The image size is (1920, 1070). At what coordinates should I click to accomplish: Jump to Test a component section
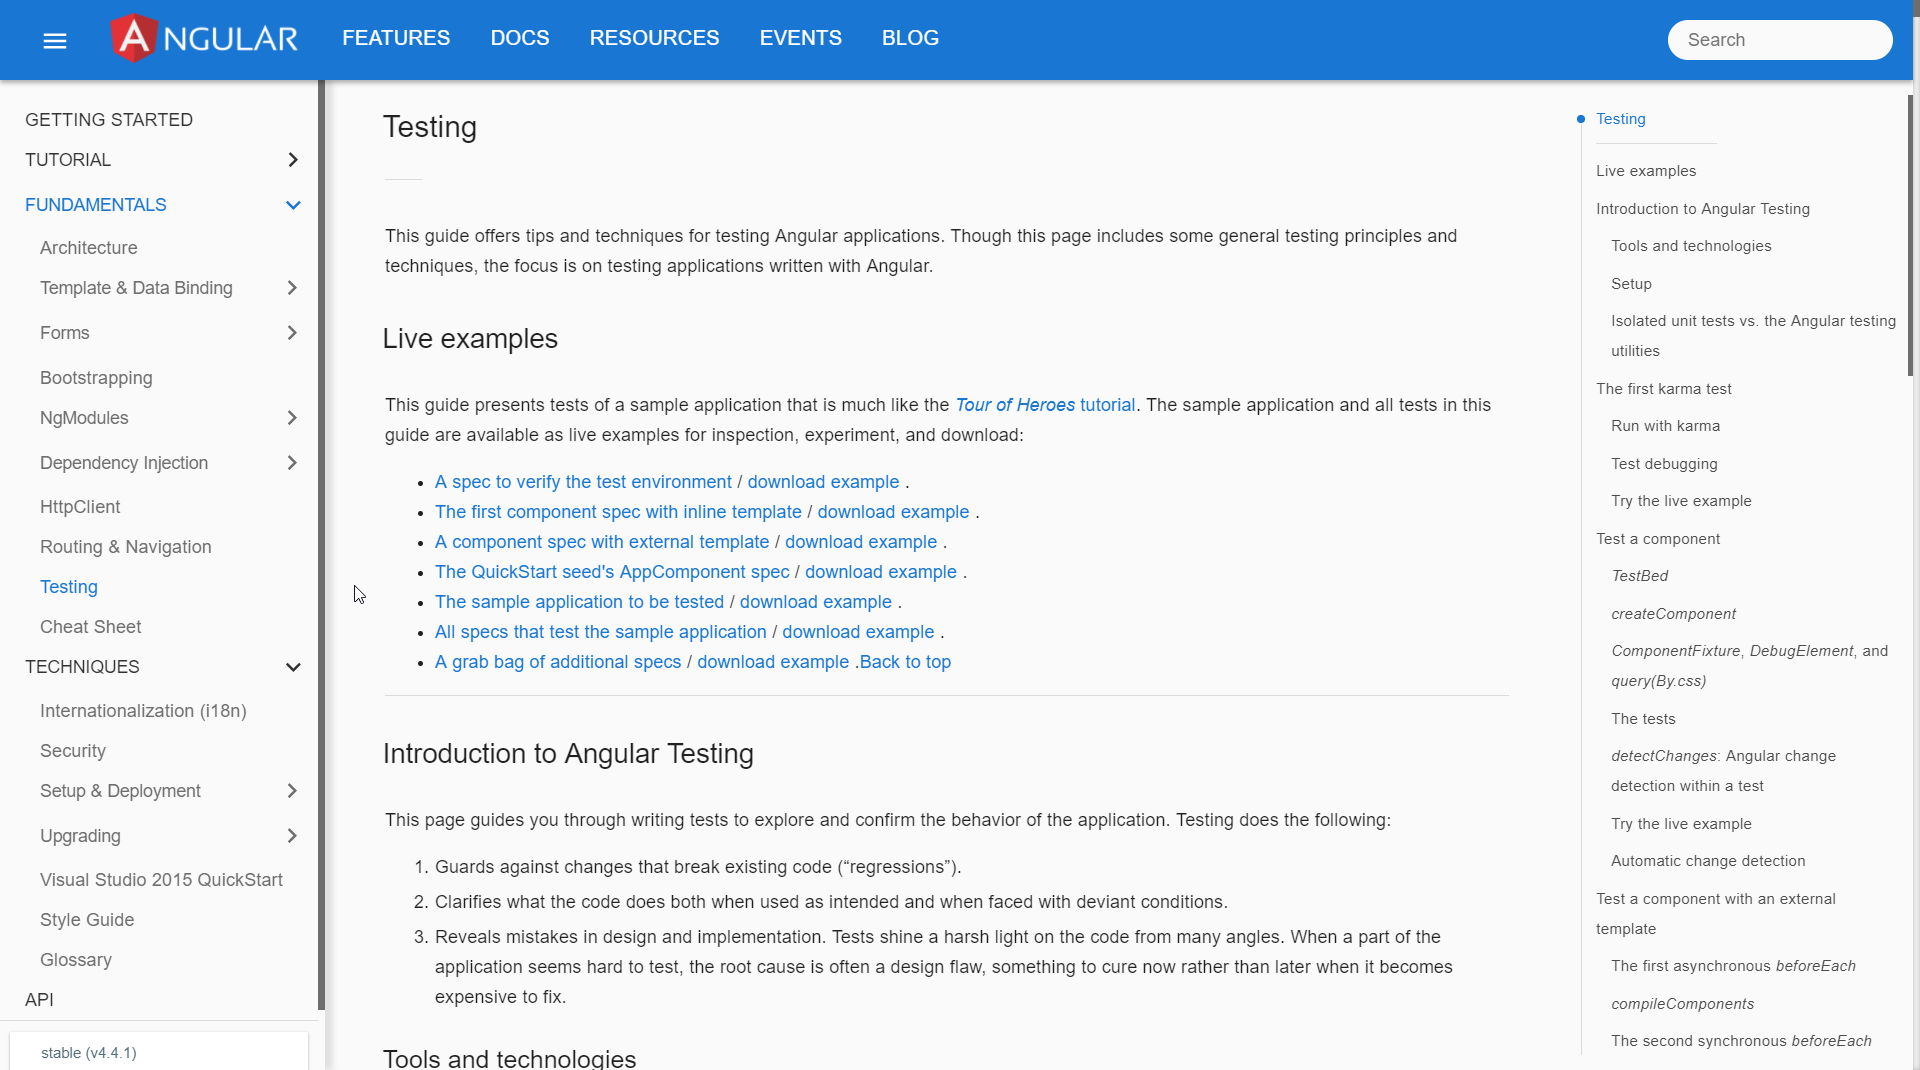(x=1658, y=539)
